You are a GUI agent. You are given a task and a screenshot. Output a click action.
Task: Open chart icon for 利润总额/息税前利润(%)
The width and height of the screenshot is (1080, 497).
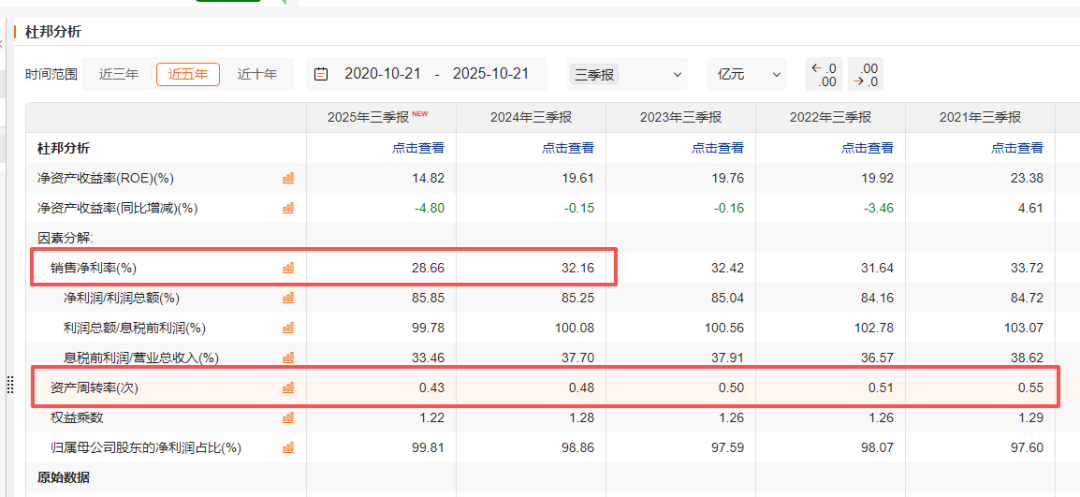[288, 328]
